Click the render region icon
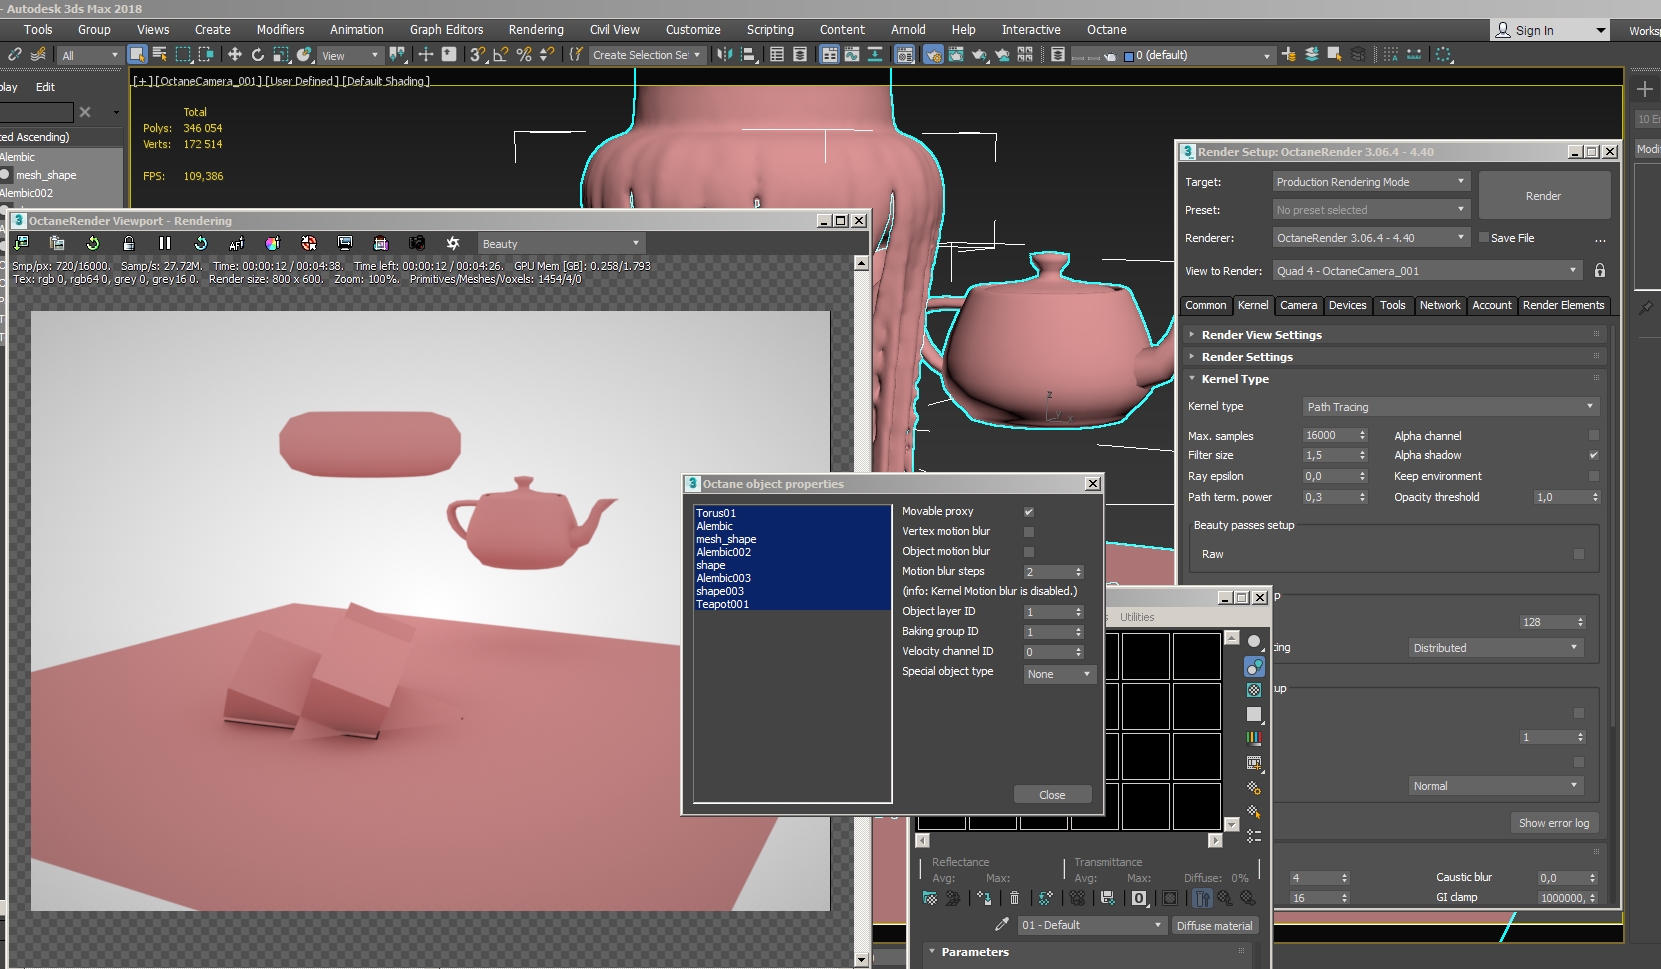 [x=345, y=243]
